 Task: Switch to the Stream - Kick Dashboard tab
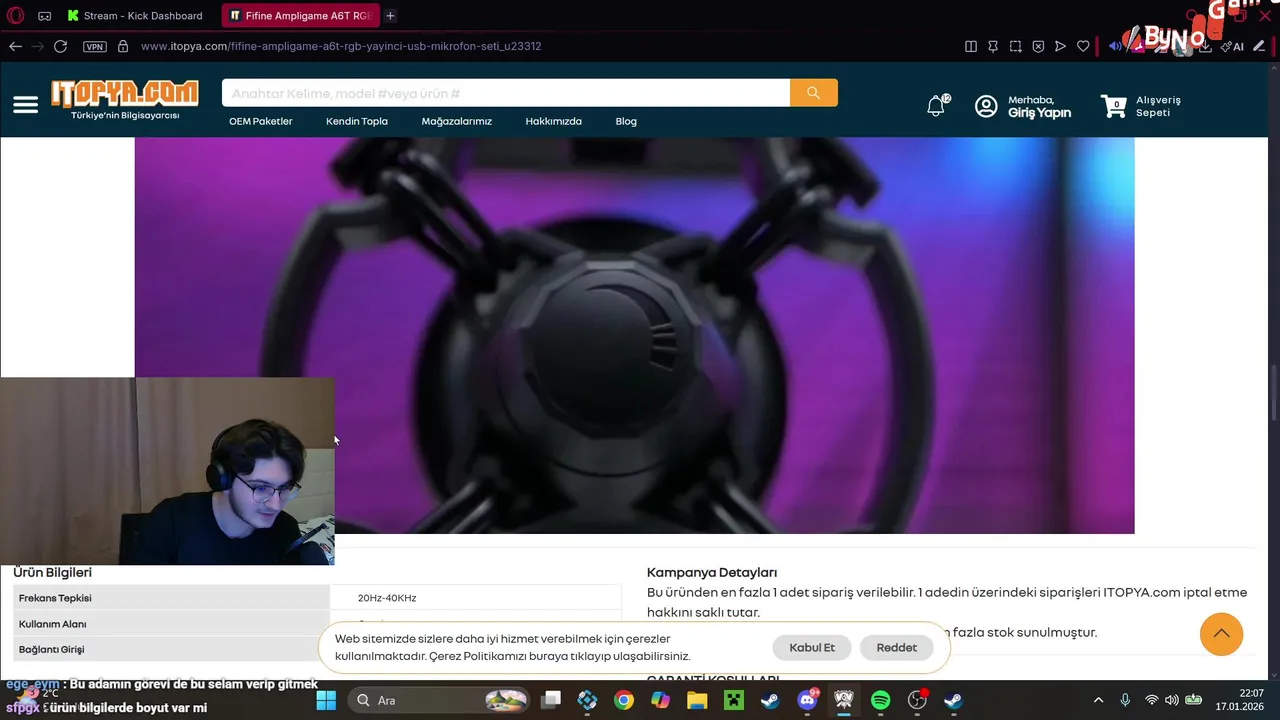pyautogui.click(x=134, y=16)
